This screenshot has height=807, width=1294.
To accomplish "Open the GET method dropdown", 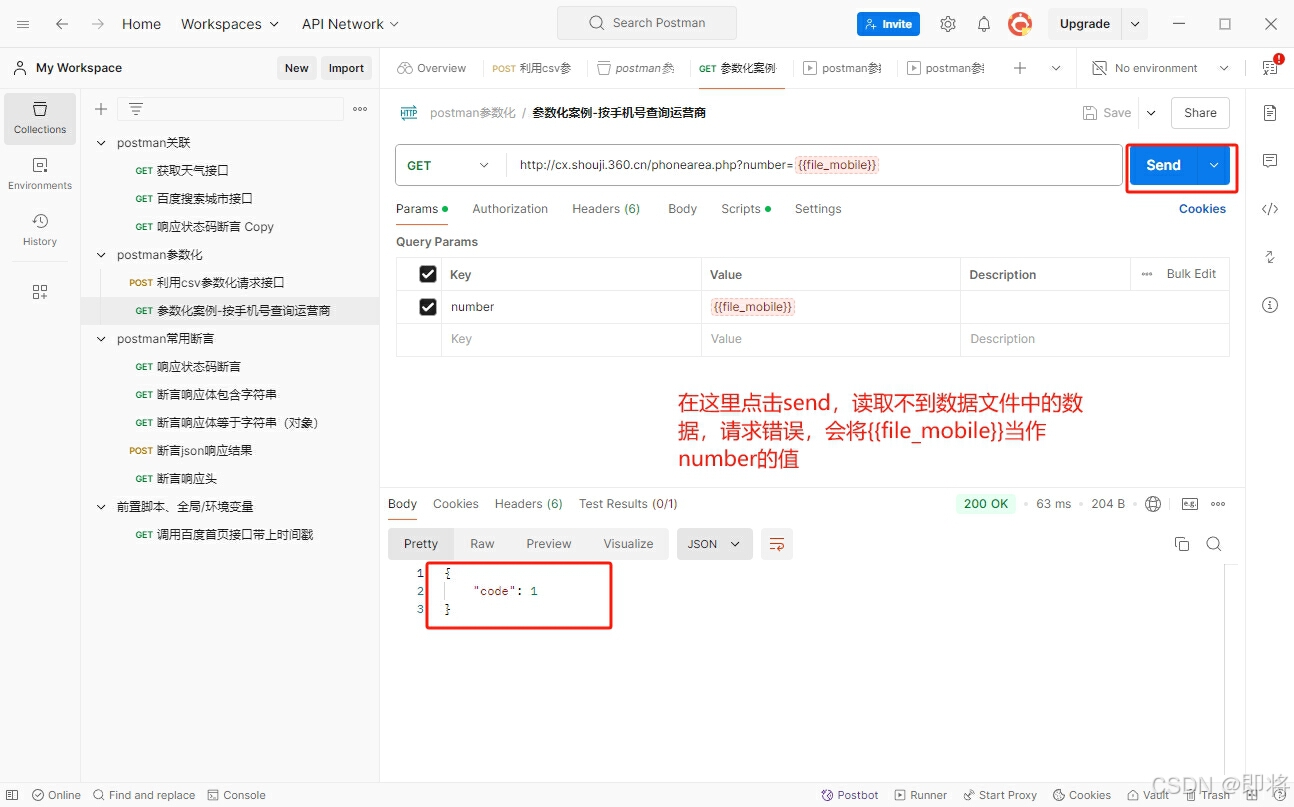I will 450,165.
